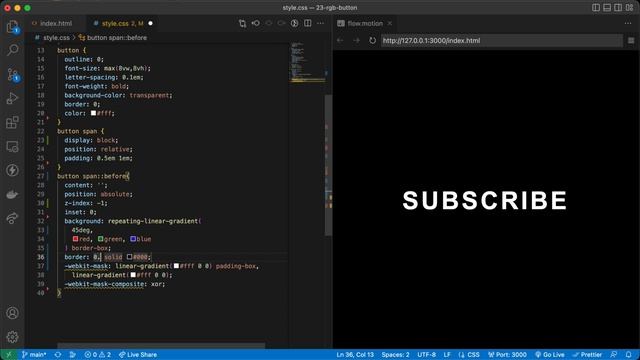Click the editor horizontal scrollbar

[x=161, y=346]
